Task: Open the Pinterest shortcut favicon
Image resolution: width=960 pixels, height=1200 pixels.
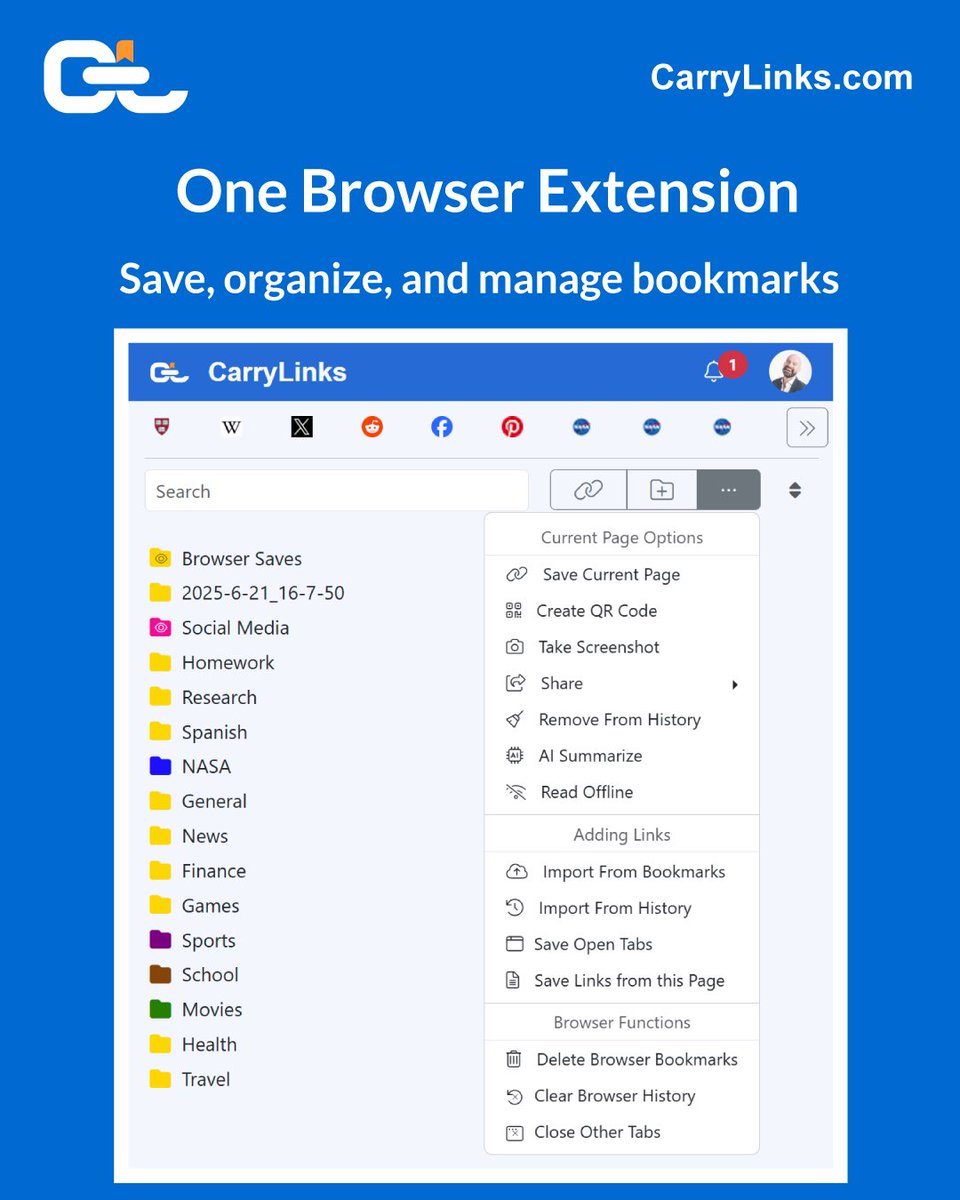Action: click(512, 427)
